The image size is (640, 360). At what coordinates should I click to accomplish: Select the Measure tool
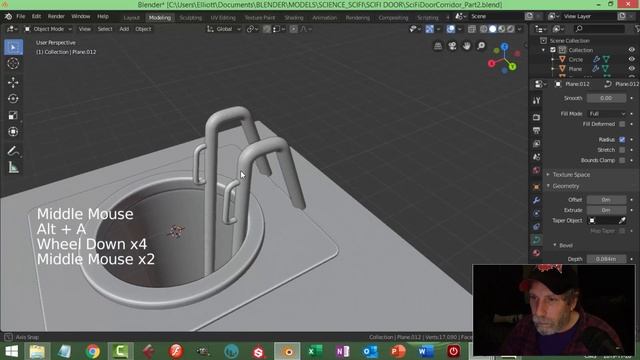point(13,167)
